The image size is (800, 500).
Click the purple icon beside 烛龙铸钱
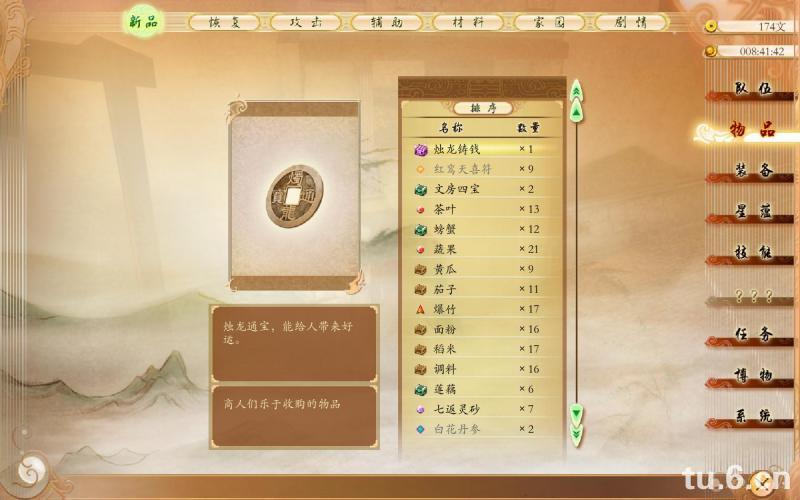[420, 149]
